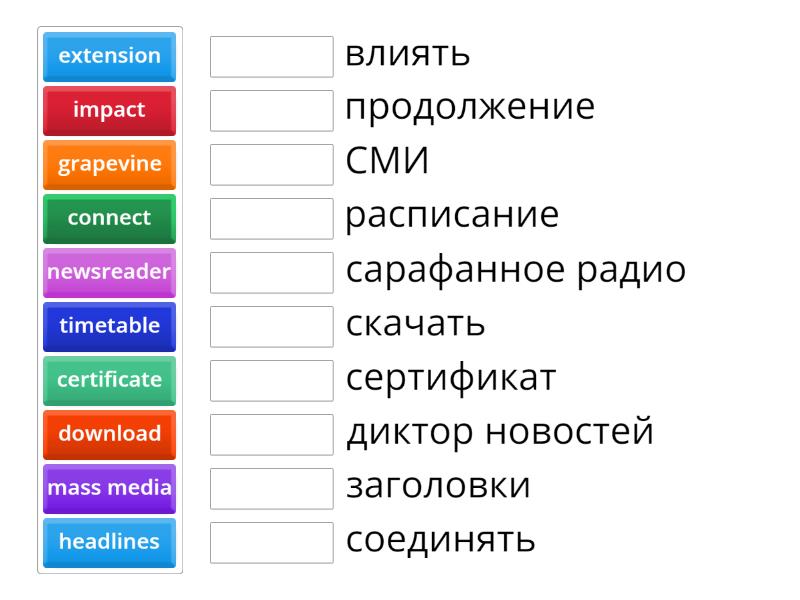Click the empty box beside 'сертификат'
The width and height of the screenshot is (800, 600).
click(272, 381)
